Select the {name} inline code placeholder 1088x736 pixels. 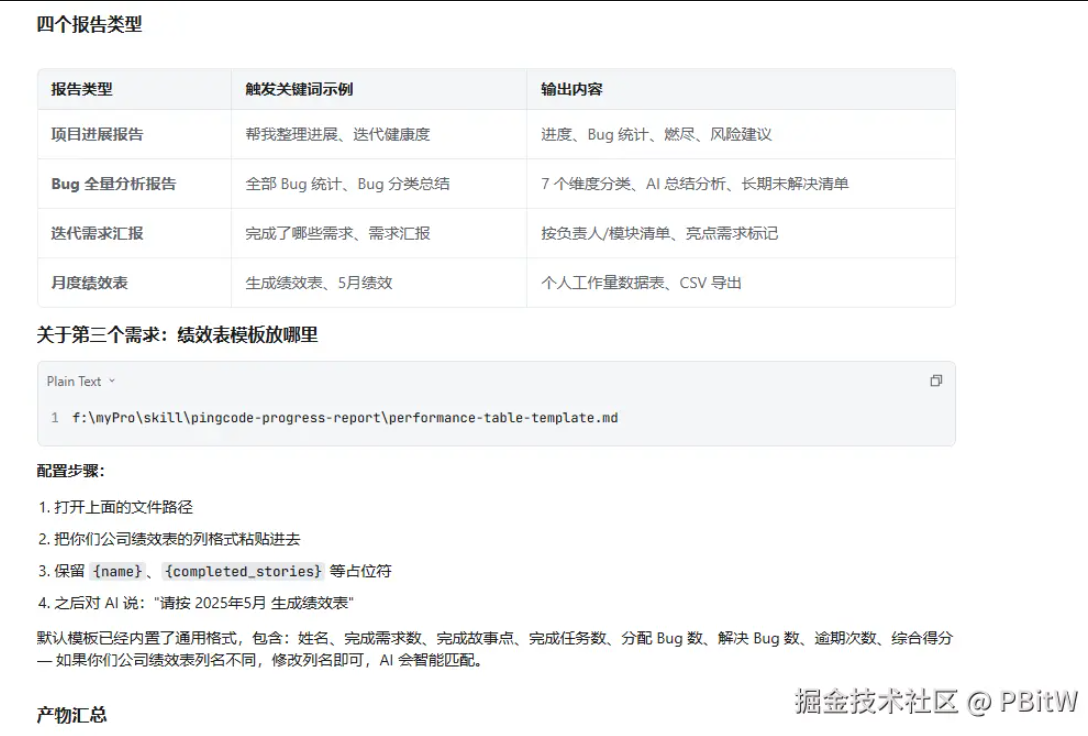(x=117, y=571)
